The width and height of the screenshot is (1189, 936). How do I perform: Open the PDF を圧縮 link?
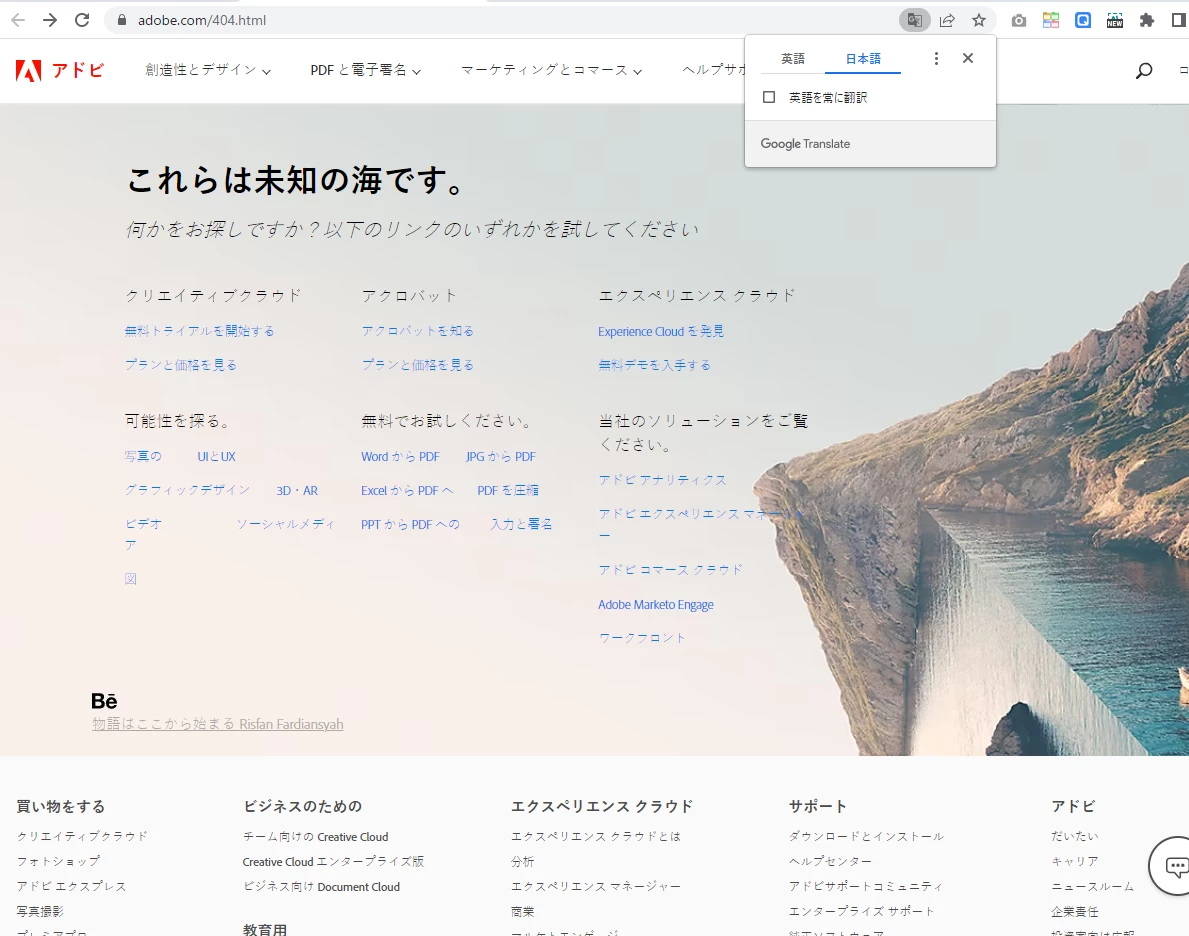(x=508, y=491)
